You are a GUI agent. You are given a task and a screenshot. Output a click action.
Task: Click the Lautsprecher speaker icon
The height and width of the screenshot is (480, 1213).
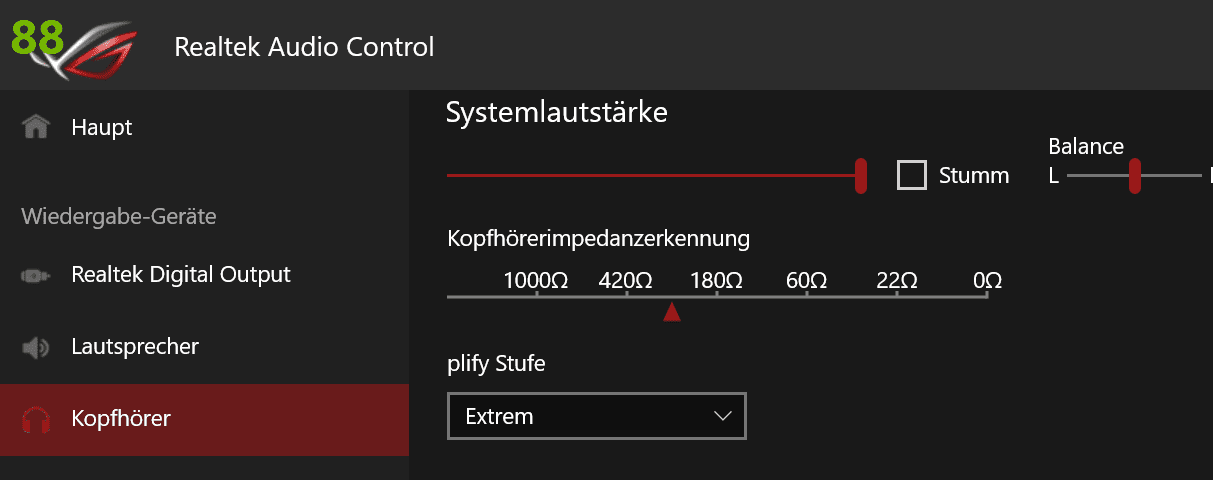36,348
